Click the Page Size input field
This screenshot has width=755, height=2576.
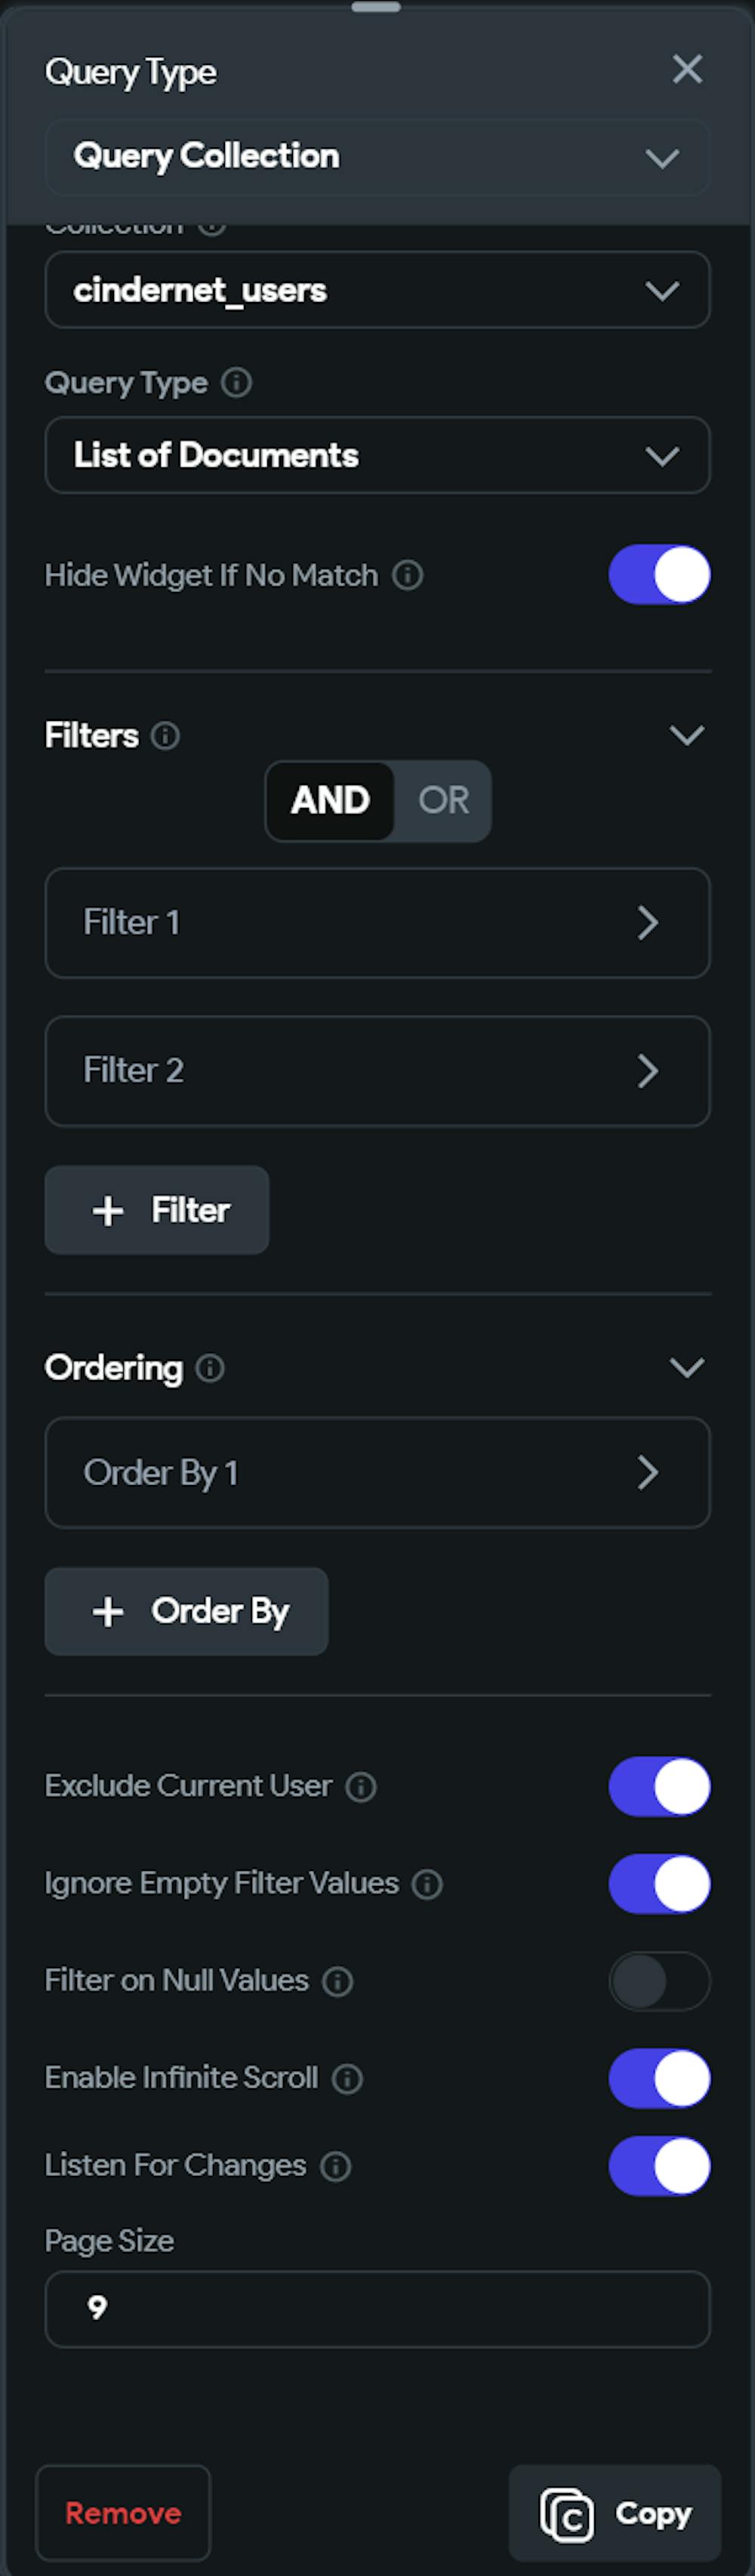pyautogui.click(x=377, y=2308)
